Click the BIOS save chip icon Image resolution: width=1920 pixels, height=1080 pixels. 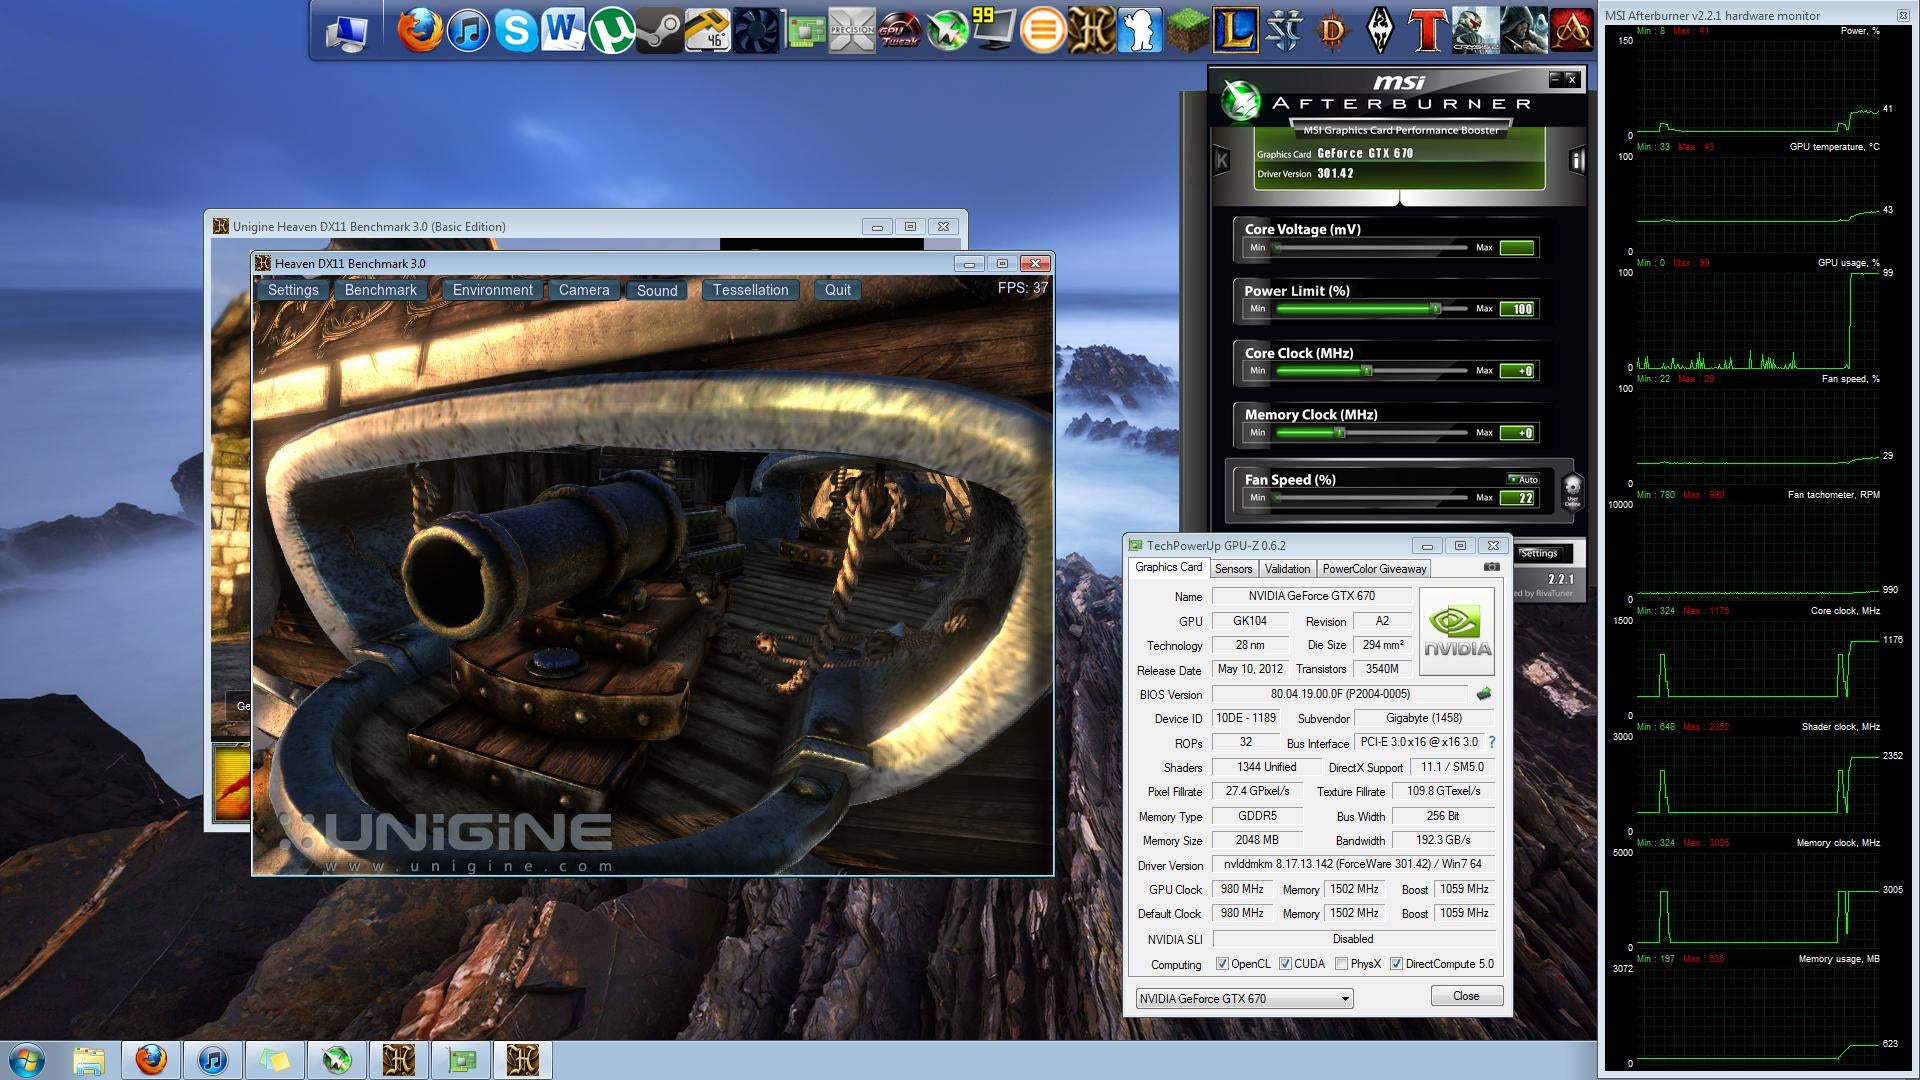[x=1484, y=694]
